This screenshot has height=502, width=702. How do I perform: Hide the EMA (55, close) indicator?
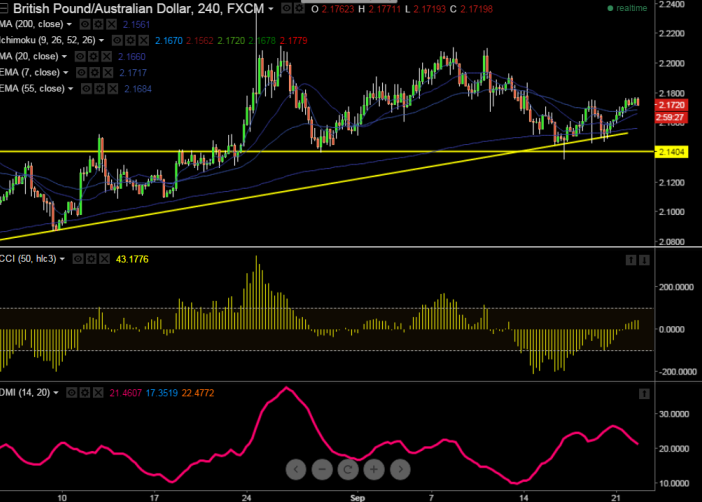[86, 89]
